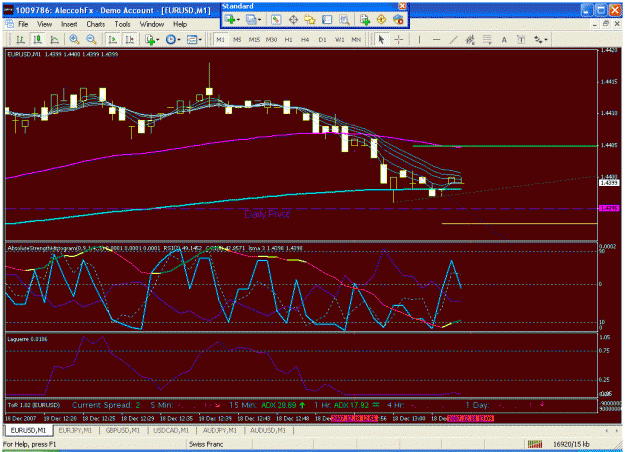Open the Help menu
The image size is (625, 452).
pyautogui.click(x=180, y=24)
